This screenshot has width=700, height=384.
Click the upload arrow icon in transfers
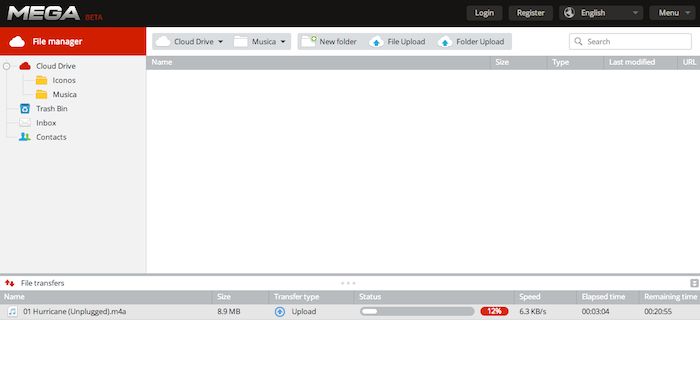(x=280, y=312)
